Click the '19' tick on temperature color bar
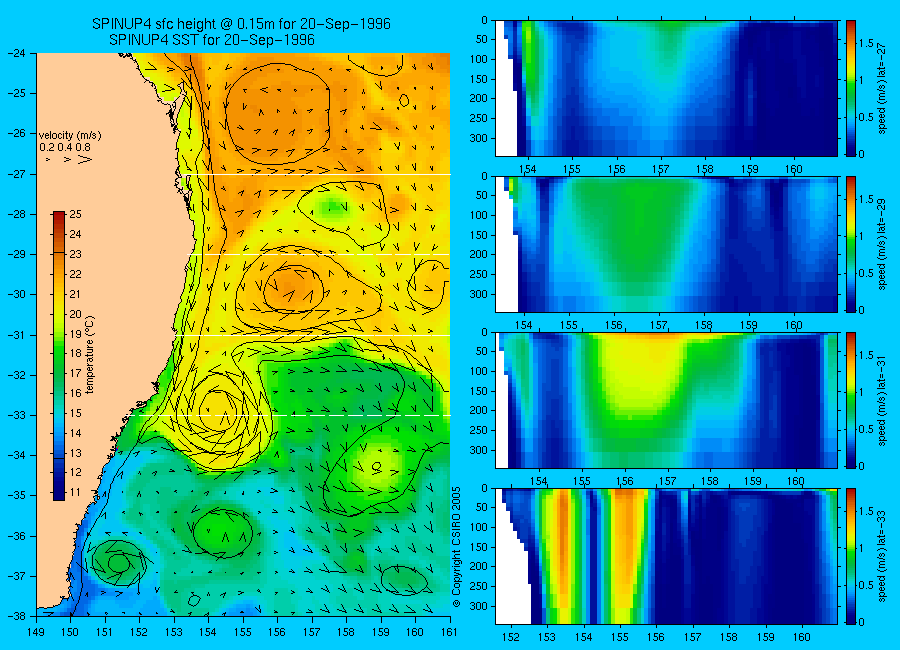This screenshot has width=900, height=650. pos(76,334)
